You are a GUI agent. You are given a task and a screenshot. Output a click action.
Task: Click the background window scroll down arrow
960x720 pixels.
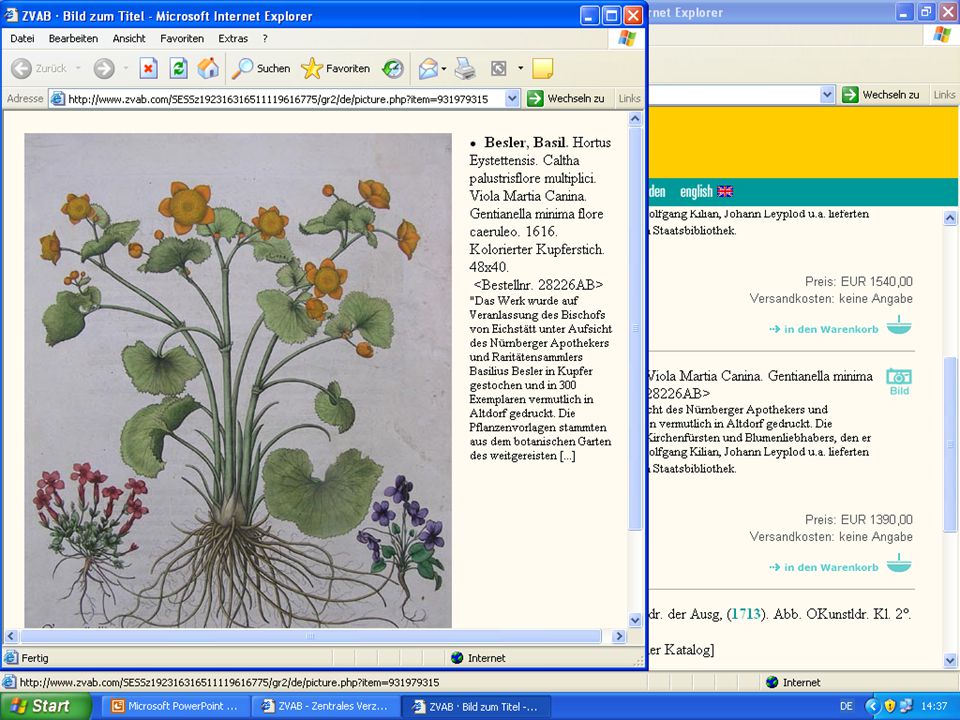tap(950, 661)
